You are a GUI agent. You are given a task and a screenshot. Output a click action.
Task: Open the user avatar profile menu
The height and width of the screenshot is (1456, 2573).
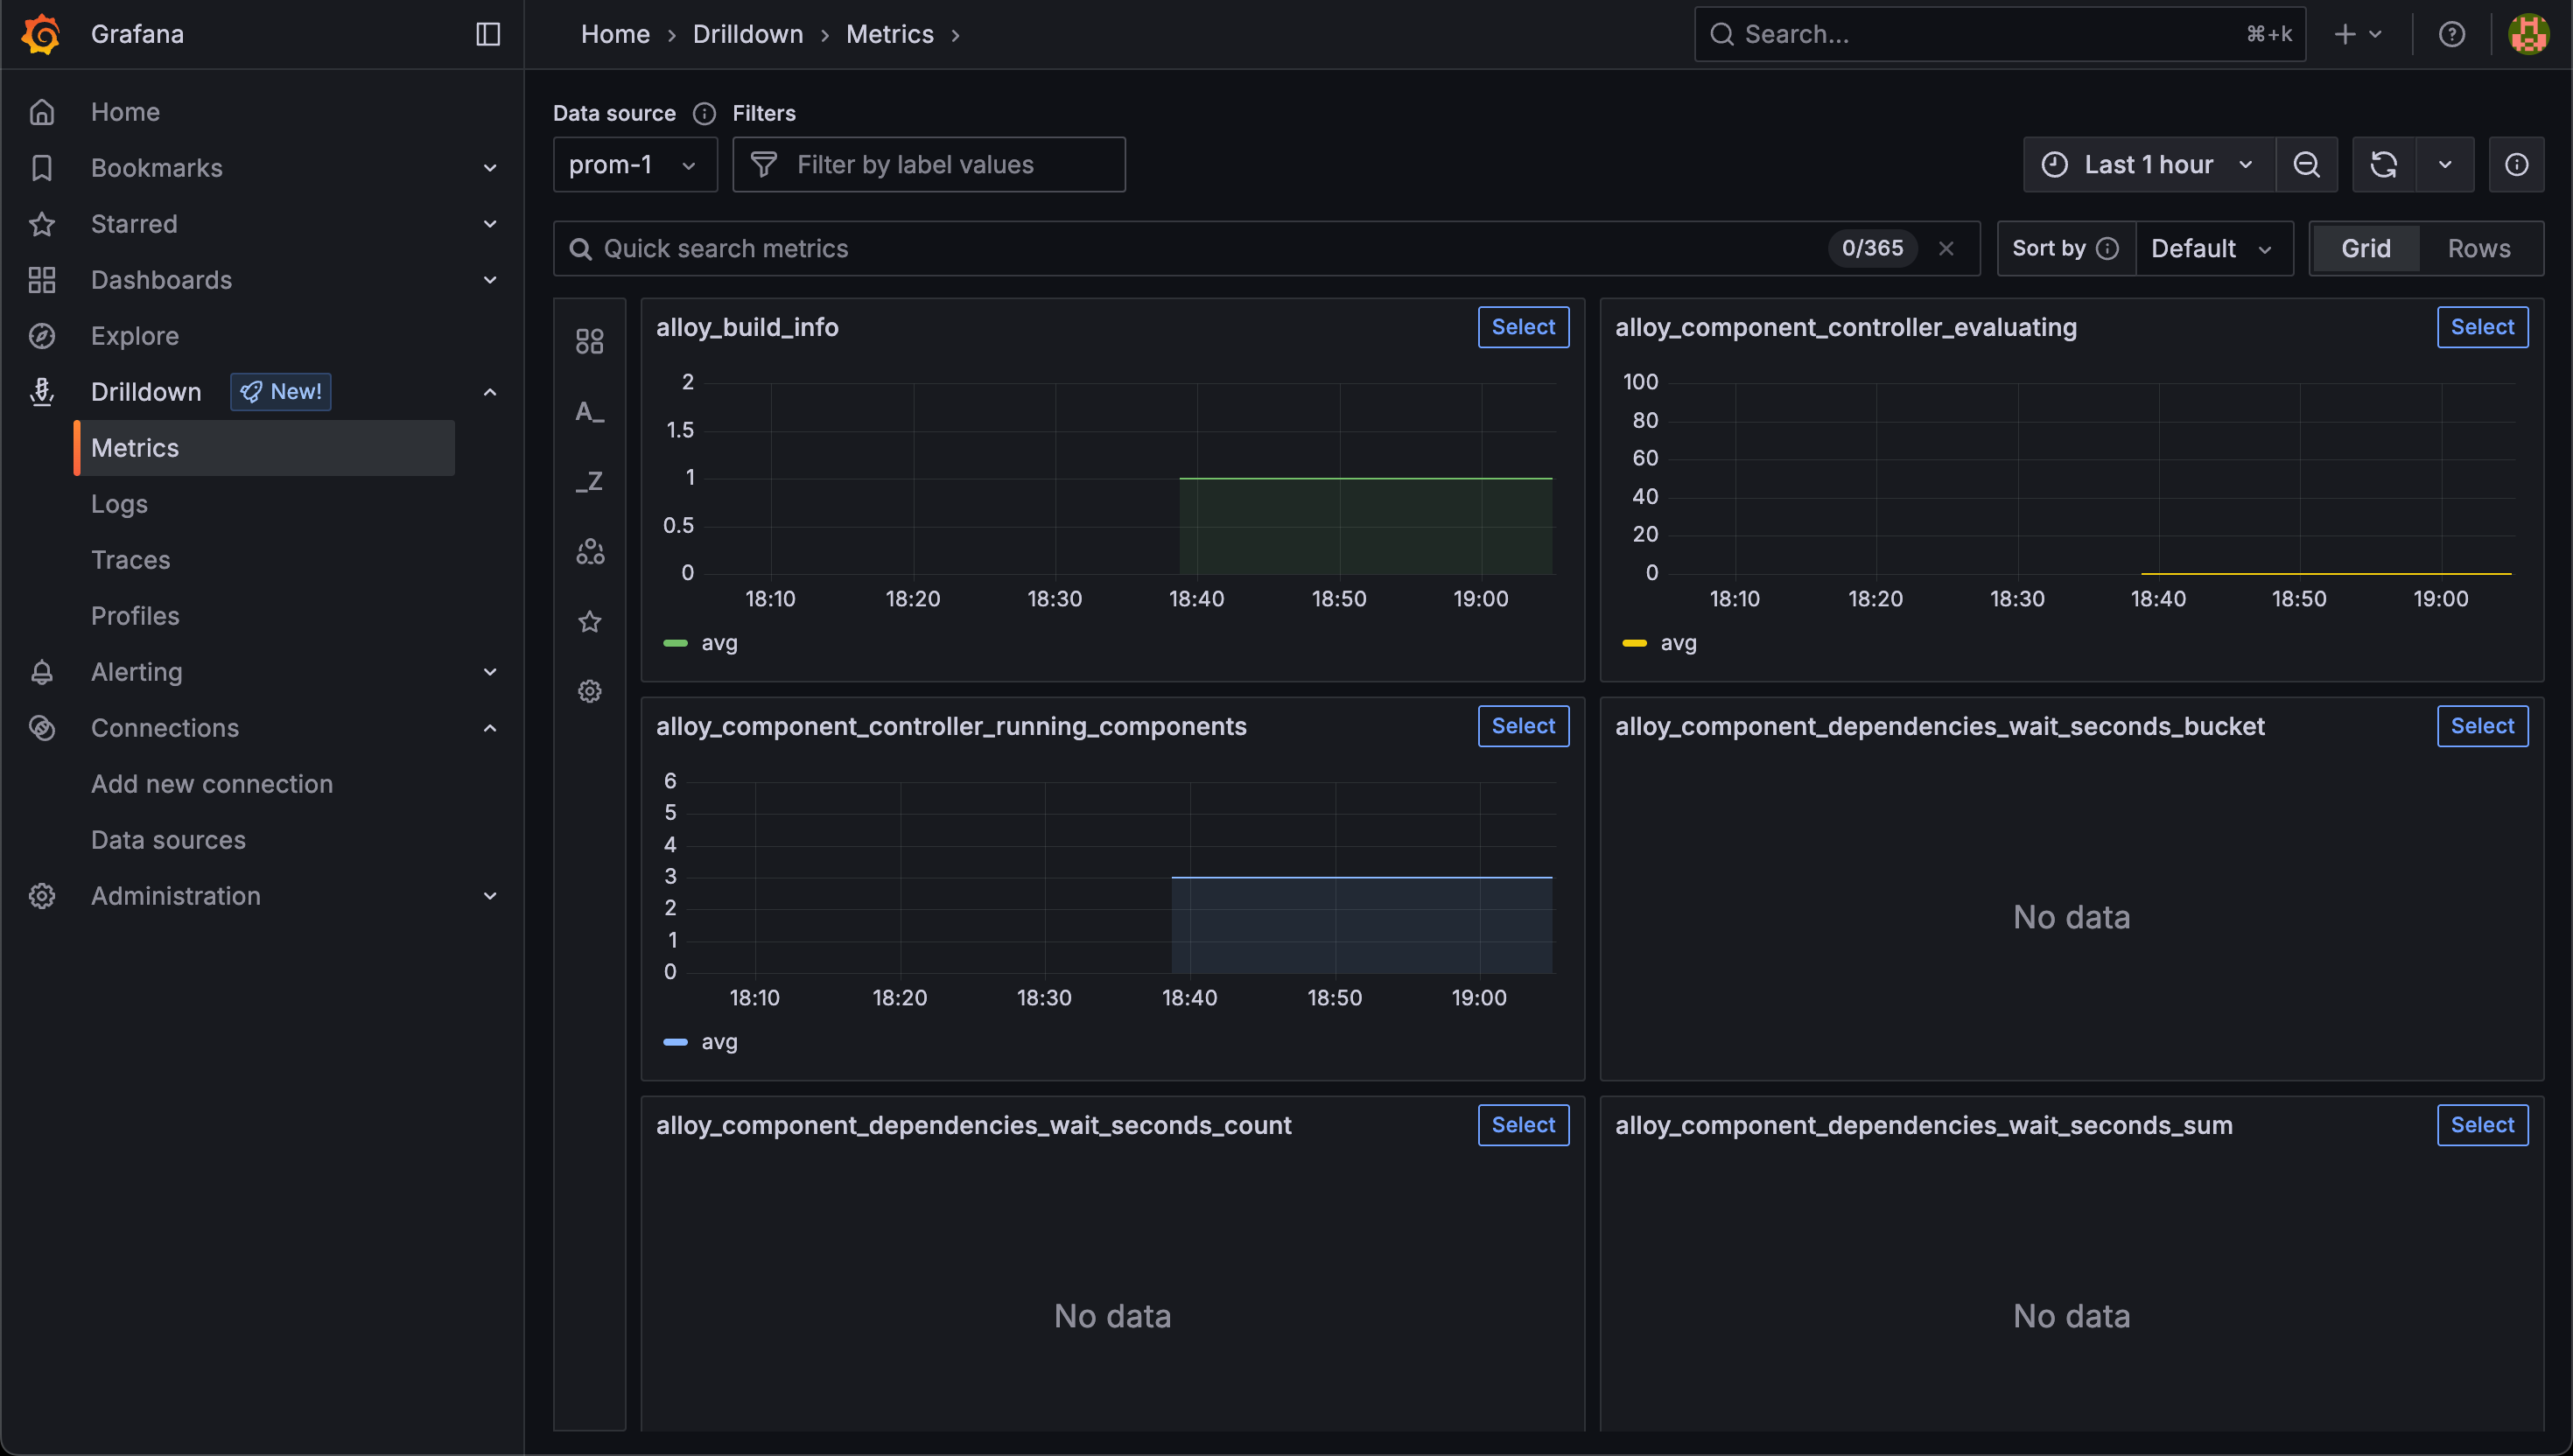coord(2528,34)
